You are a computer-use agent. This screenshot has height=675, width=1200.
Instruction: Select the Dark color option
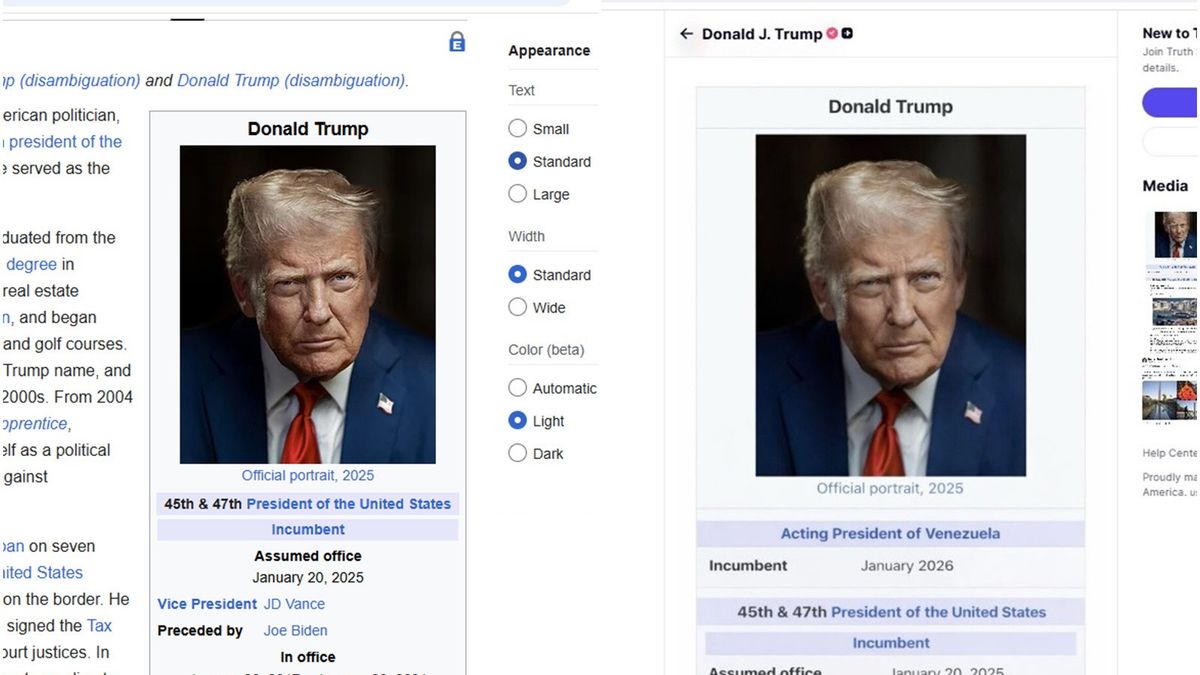[517, 453]
